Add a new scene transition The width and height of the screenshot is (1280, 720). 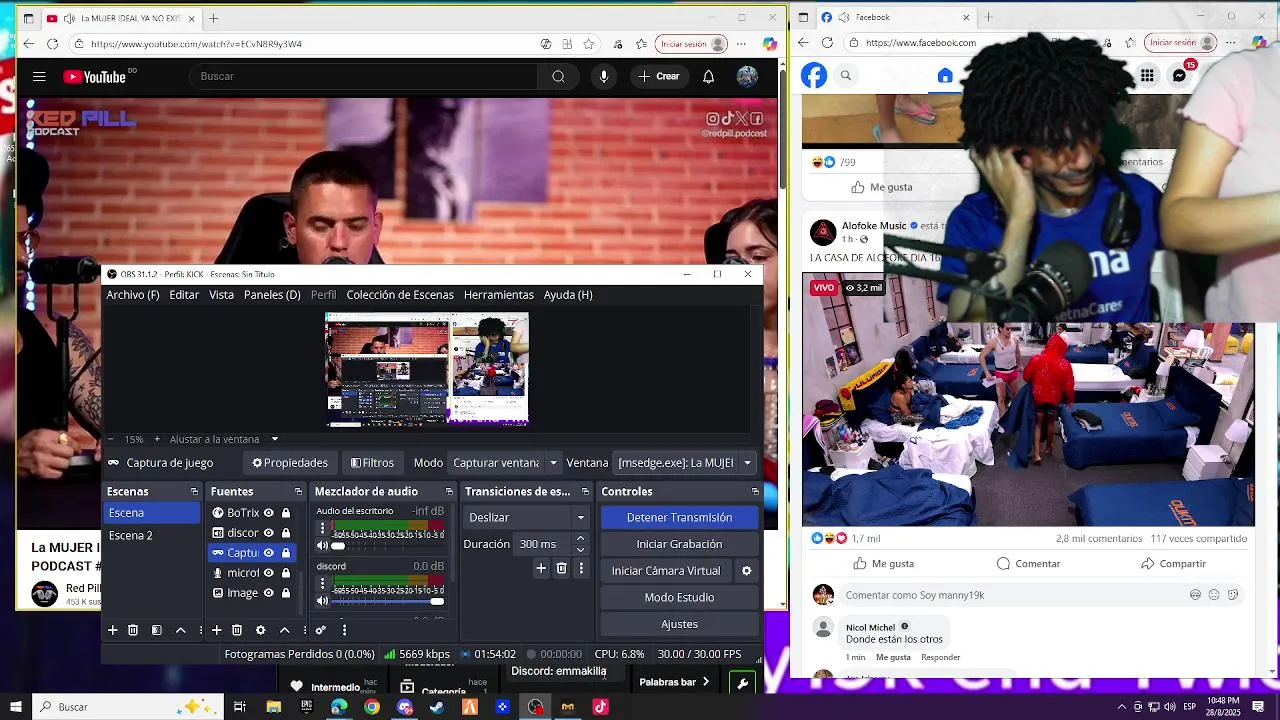[x=541, y=568]
